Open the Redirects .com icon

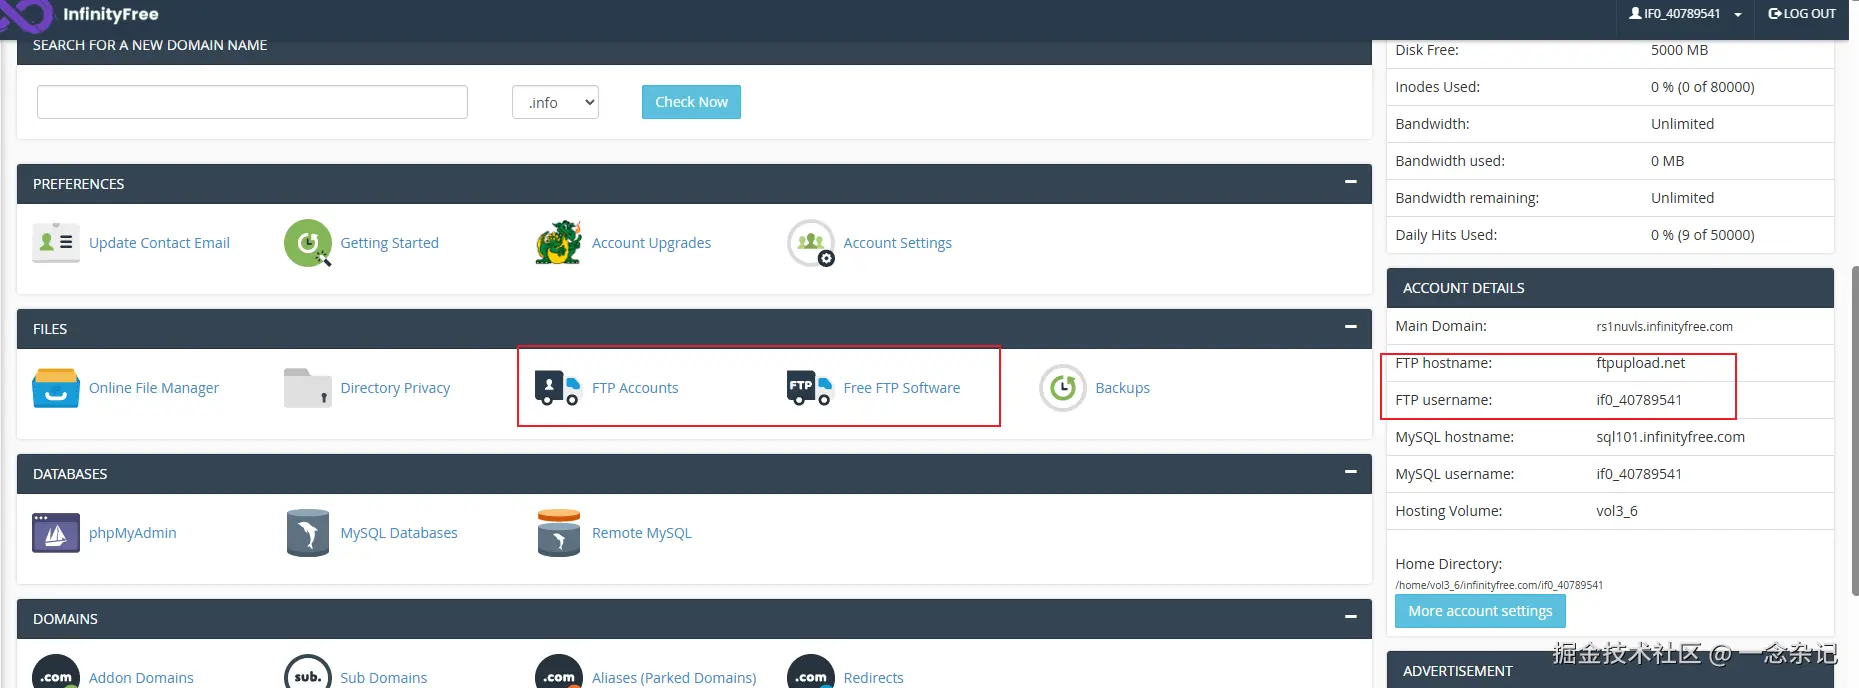(811, 672)
